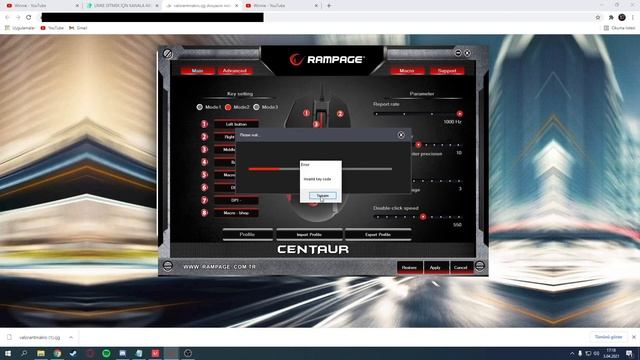Click the Import Profile button

[x=309, y=234]
